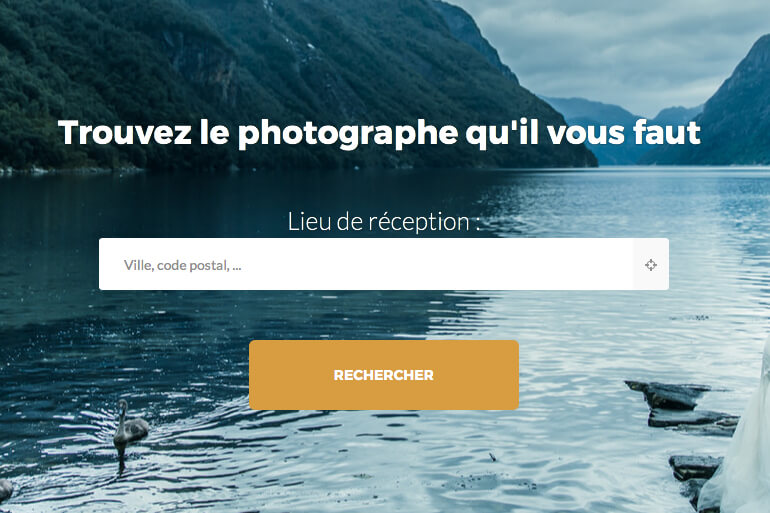Click the orange RECHERCHER button

[x=384, y=375]
